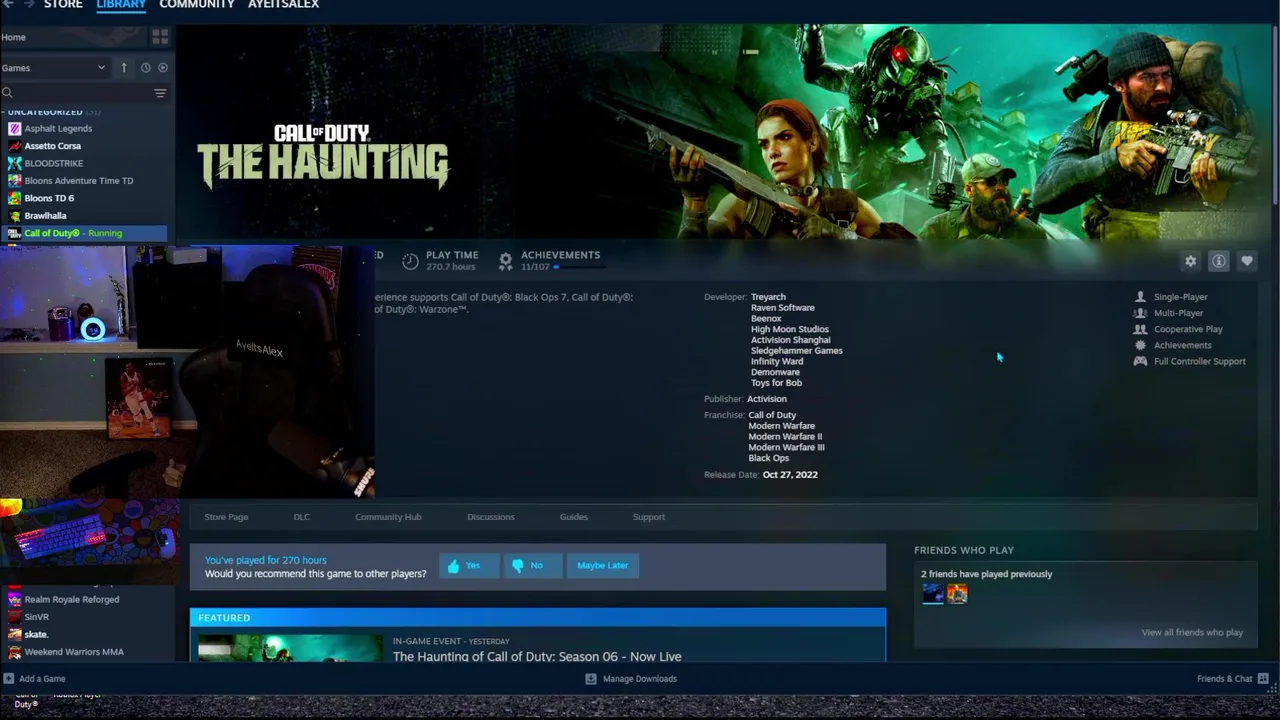This screenshot has width=1280, height=720.
Task: Click the Treyarch developer link
Action: tap(768, 297)
